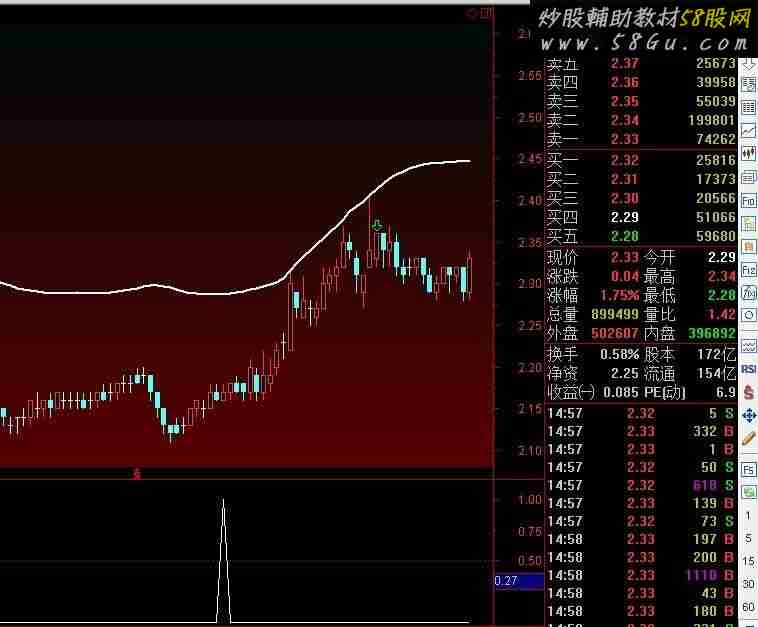Click the 今开 value 2.29

722,257
